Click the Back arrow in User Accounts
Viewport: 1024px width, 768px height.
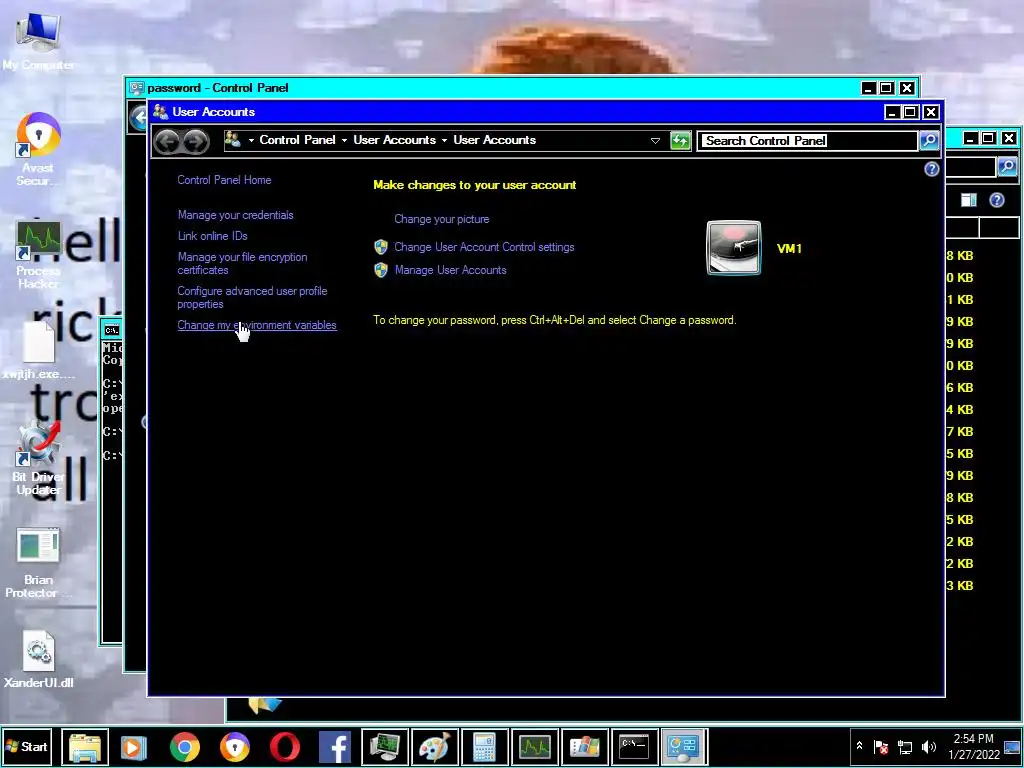tap(167, 141)
